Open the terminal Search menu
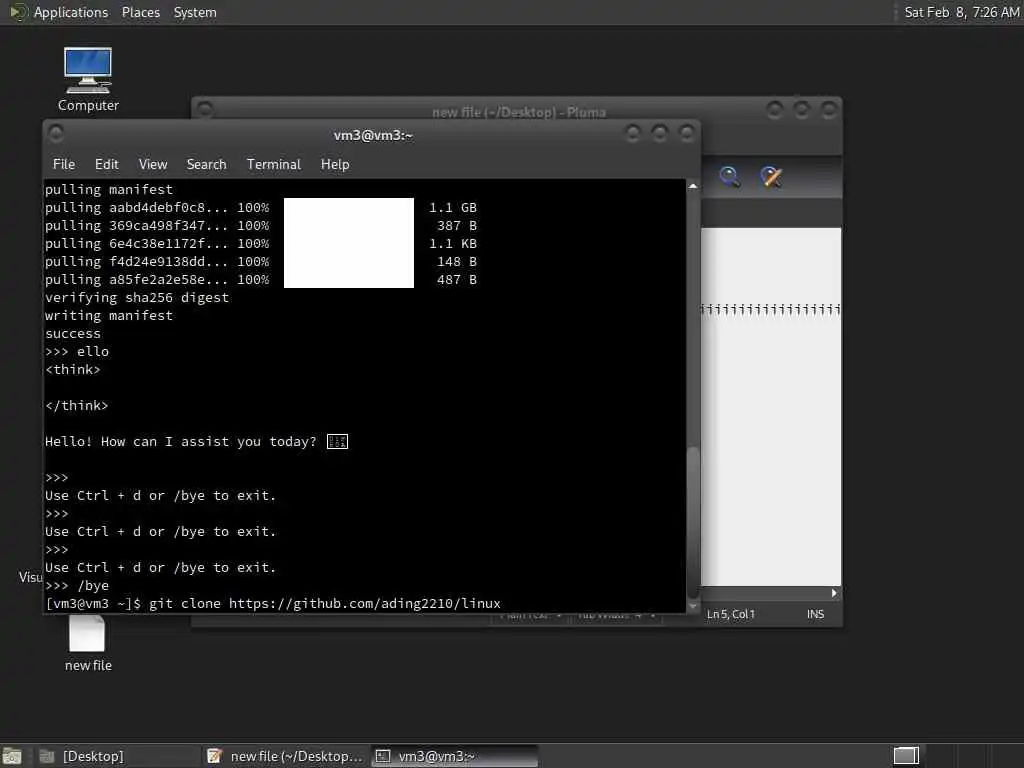Screen dimensions: 1024x768 pyautogui.click(x=206, y=164)
